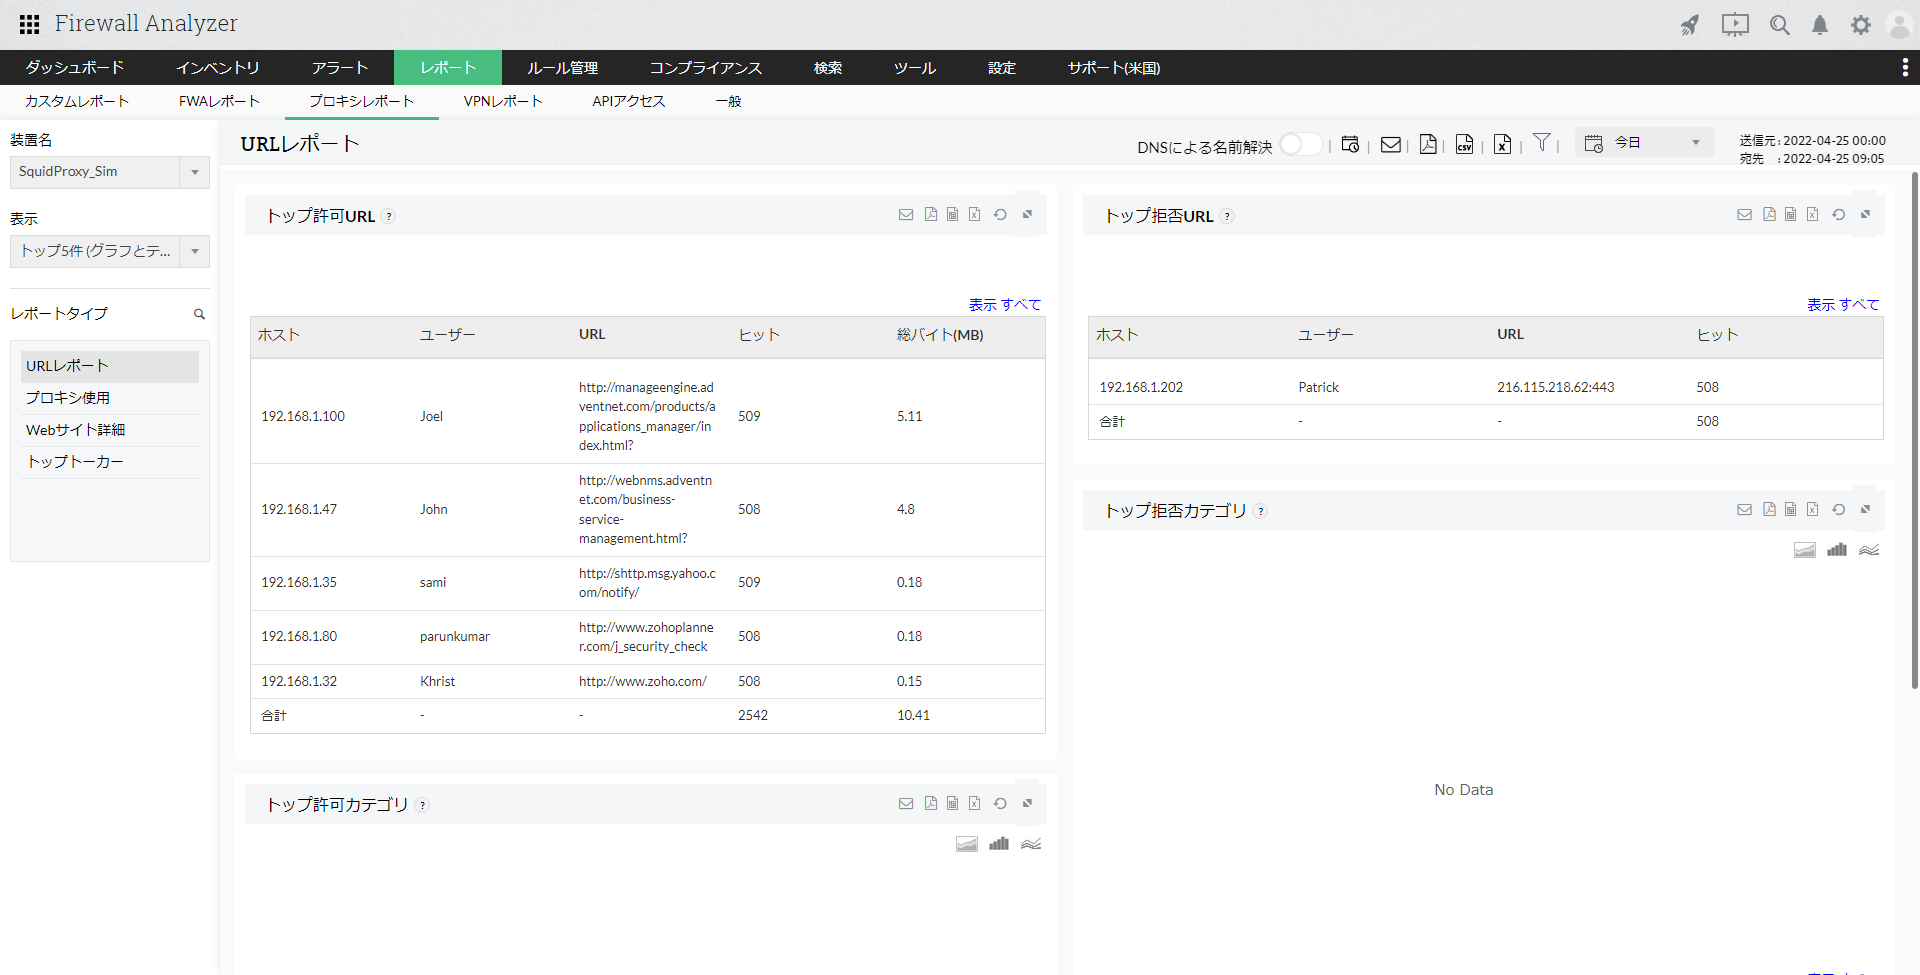This screenshot has width=1920, height=975.
Task: Export the URL report as CSV
Action: (1464, 144)
